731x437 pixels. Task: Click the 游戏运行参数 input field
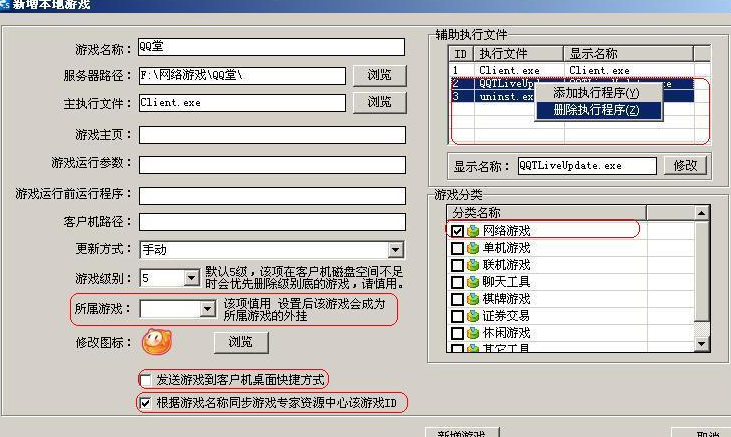click(x=272, y=165)
